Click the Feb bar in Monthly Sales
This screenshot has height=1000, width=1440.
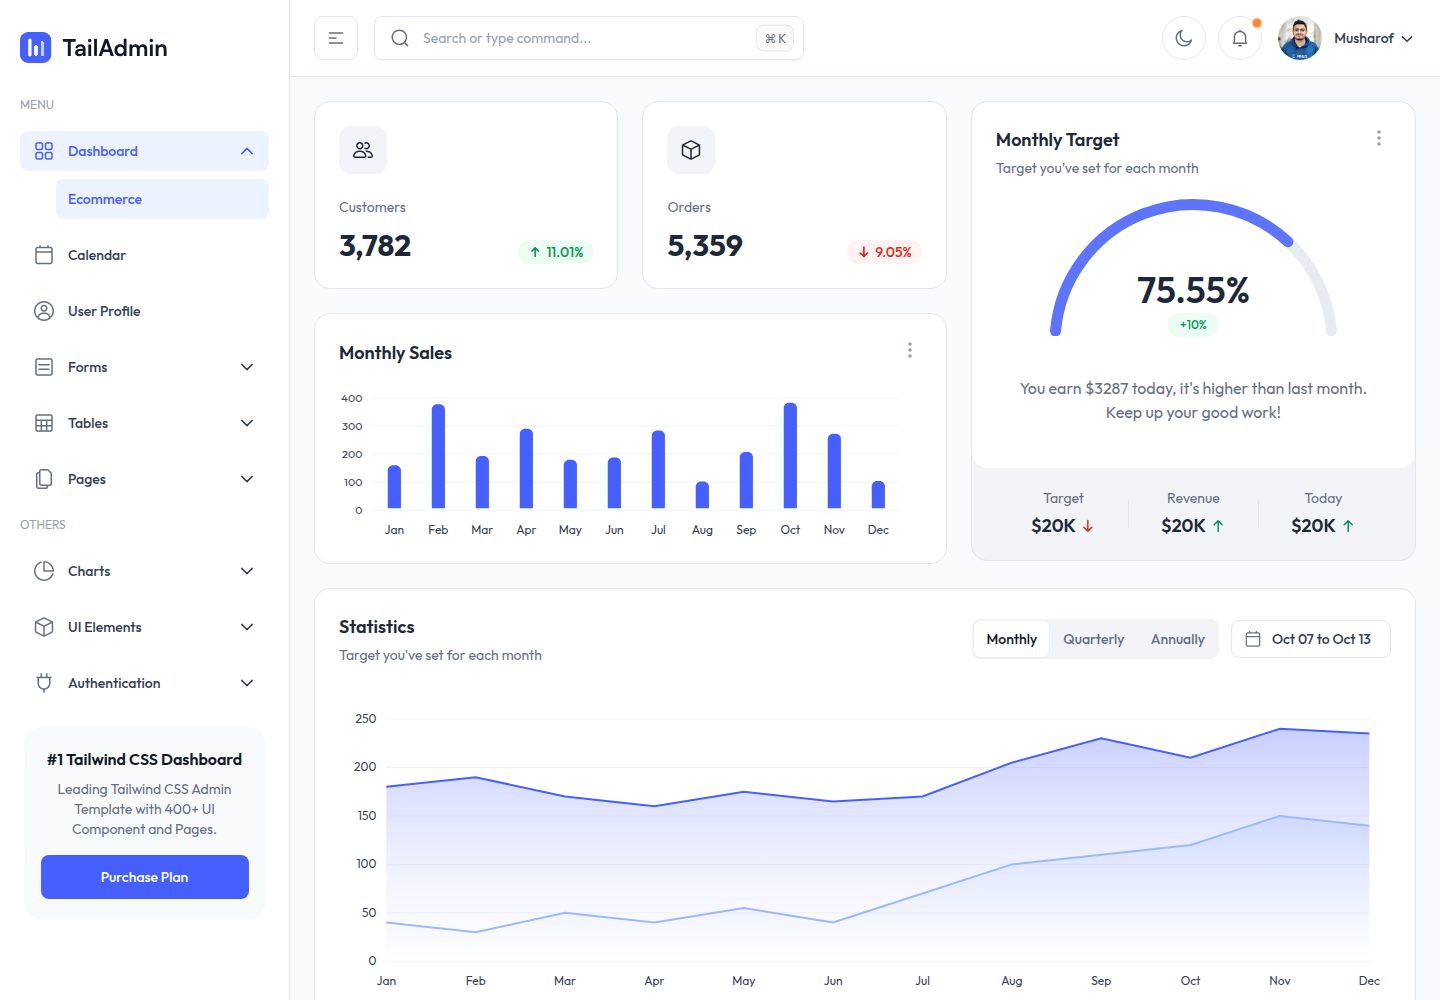pos(438,456)
